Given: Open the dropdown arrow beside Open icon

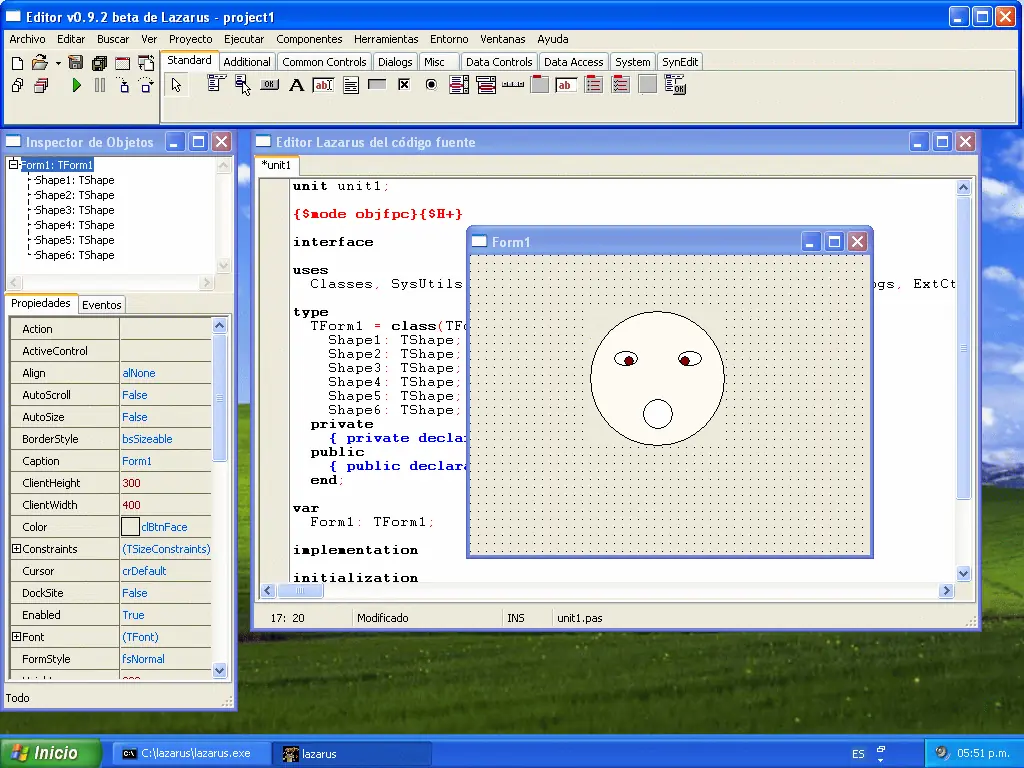Looking at the screenshot, I should click(x=58, y=63).
